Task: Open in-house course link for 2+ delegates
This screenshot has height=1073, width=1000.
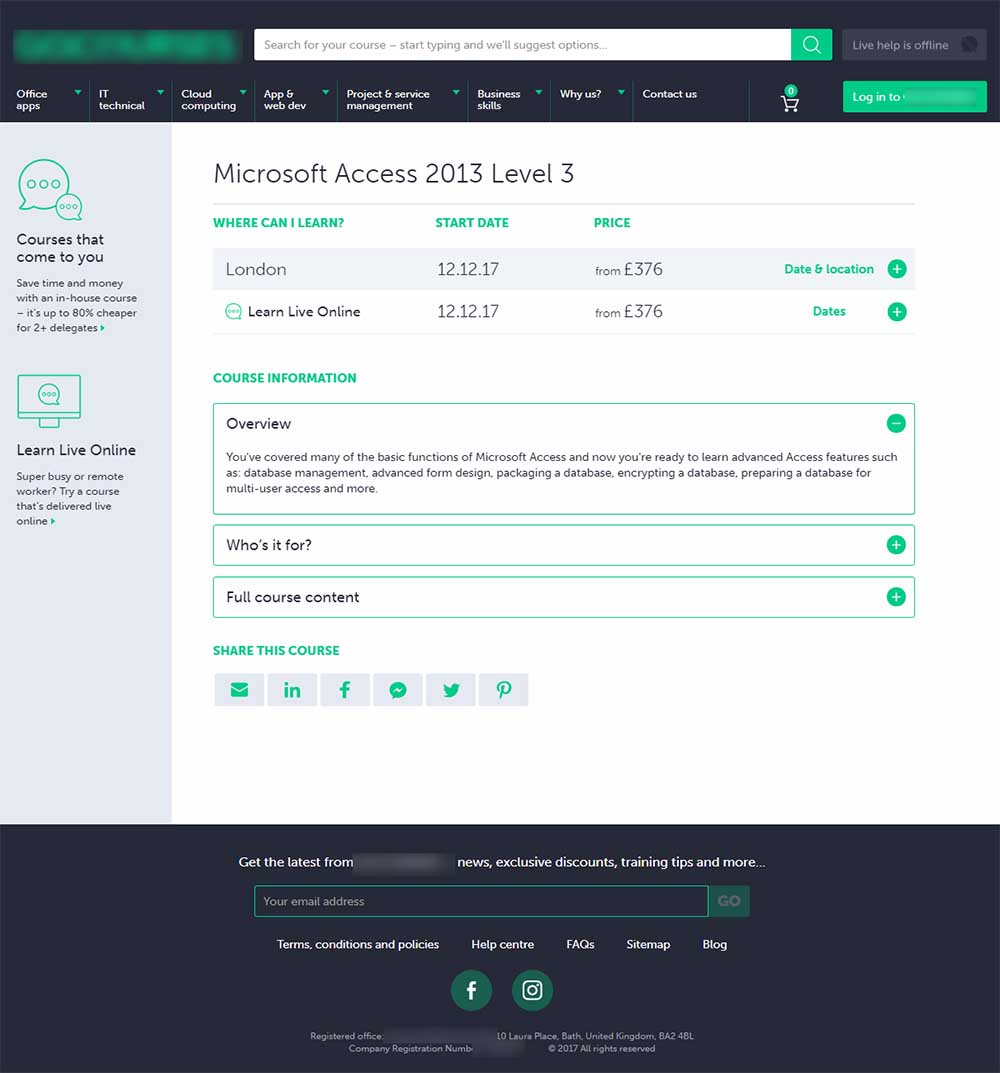Action: point(76,306)
